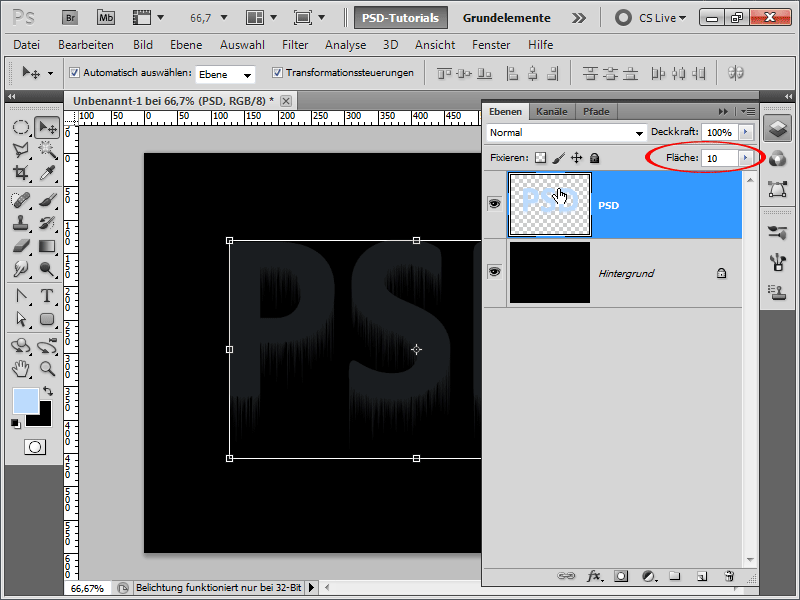
Task: Switch to the Kanäle tab
Action: 552,111
